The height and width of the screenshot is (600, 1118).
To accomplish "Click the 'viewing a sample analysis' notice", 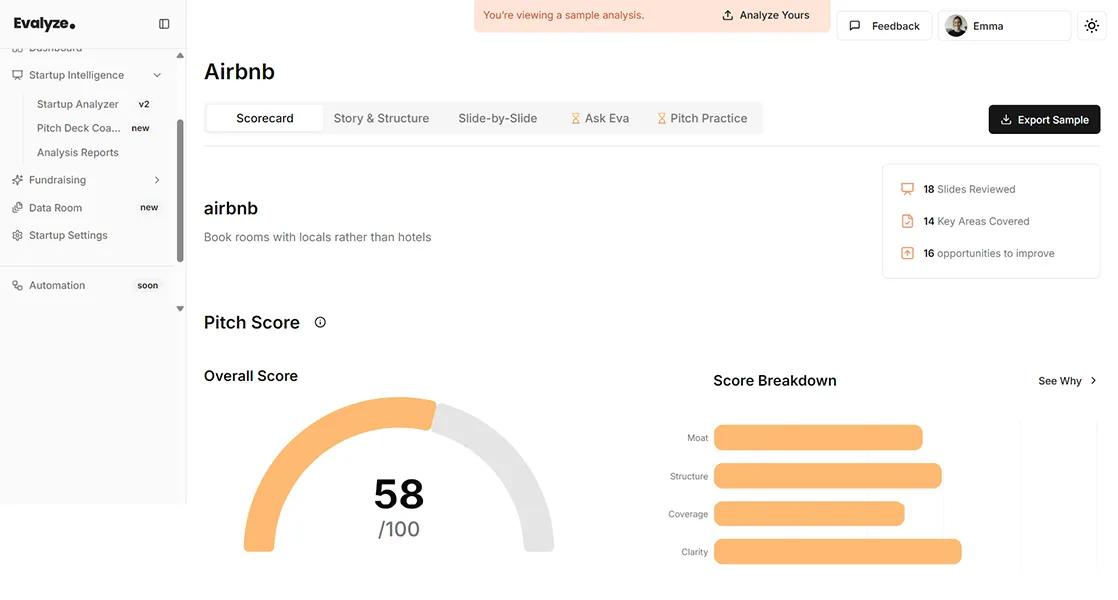I will [563, 15].
